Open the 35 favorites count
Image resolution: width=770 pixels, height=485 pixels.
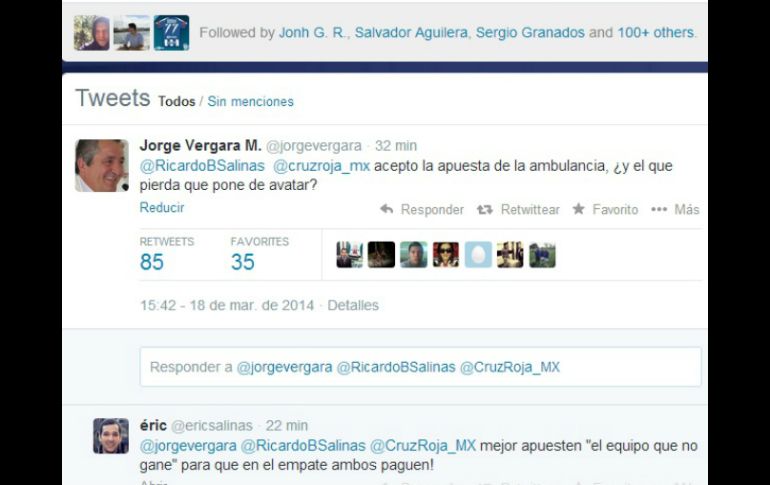coord(243,262)
